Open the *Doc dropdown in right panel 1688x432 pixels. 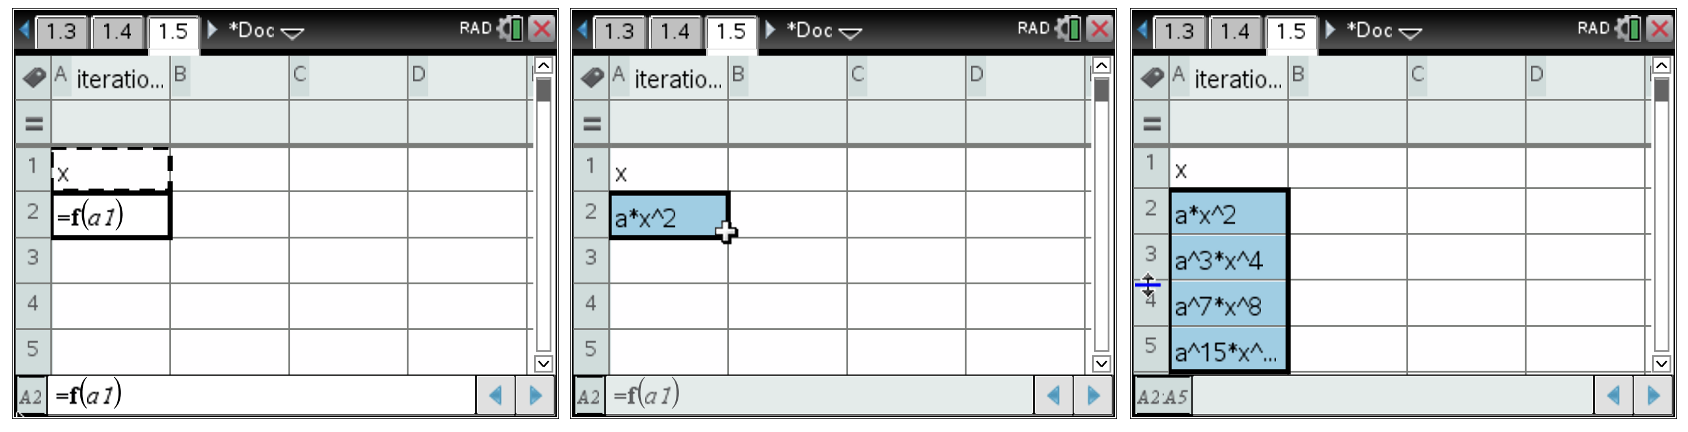[x=1410, y=33]
